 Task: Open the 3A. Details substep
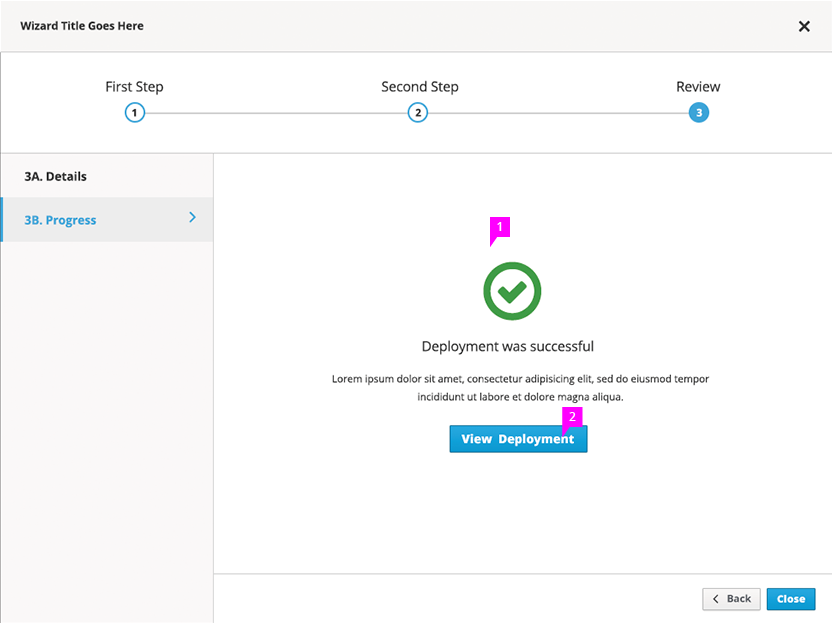pos(107,176)
